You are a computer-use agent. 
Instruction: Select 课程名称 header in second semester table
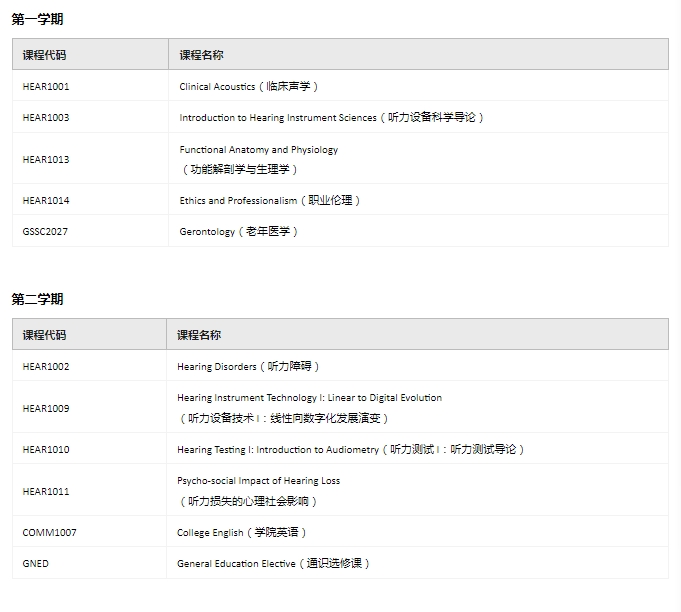click(x=199, y=335)
